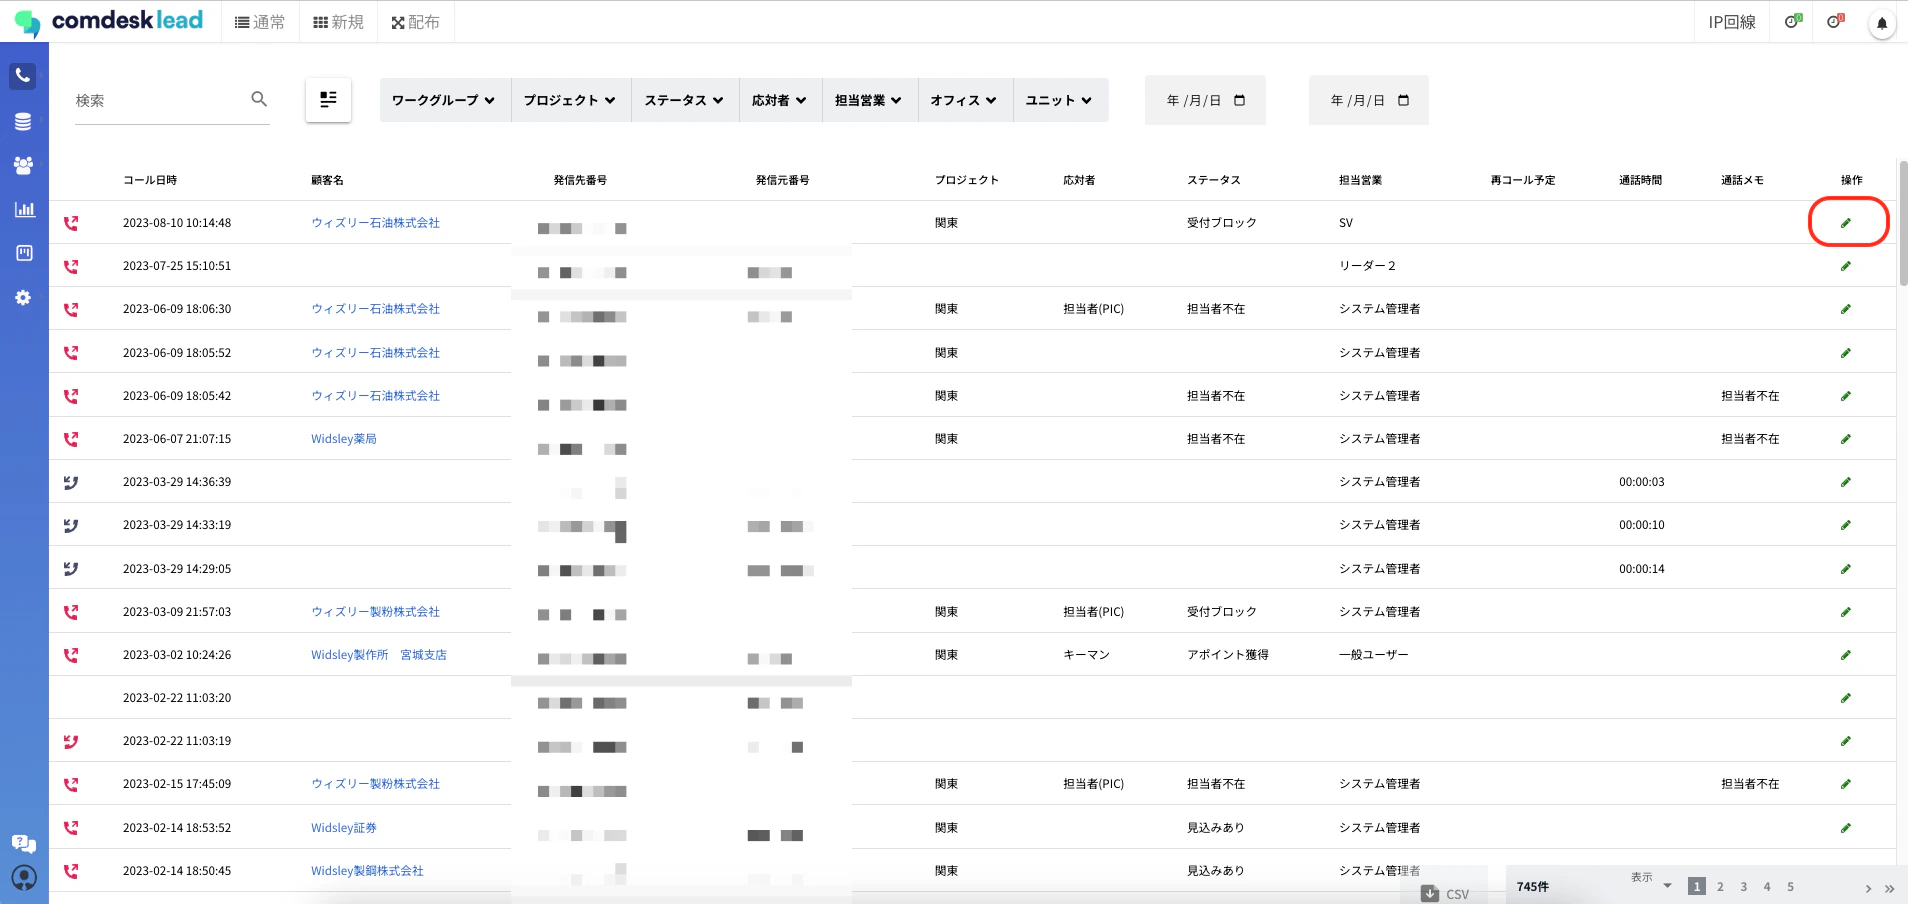Click the search magnifier icon

click(259, 99)
